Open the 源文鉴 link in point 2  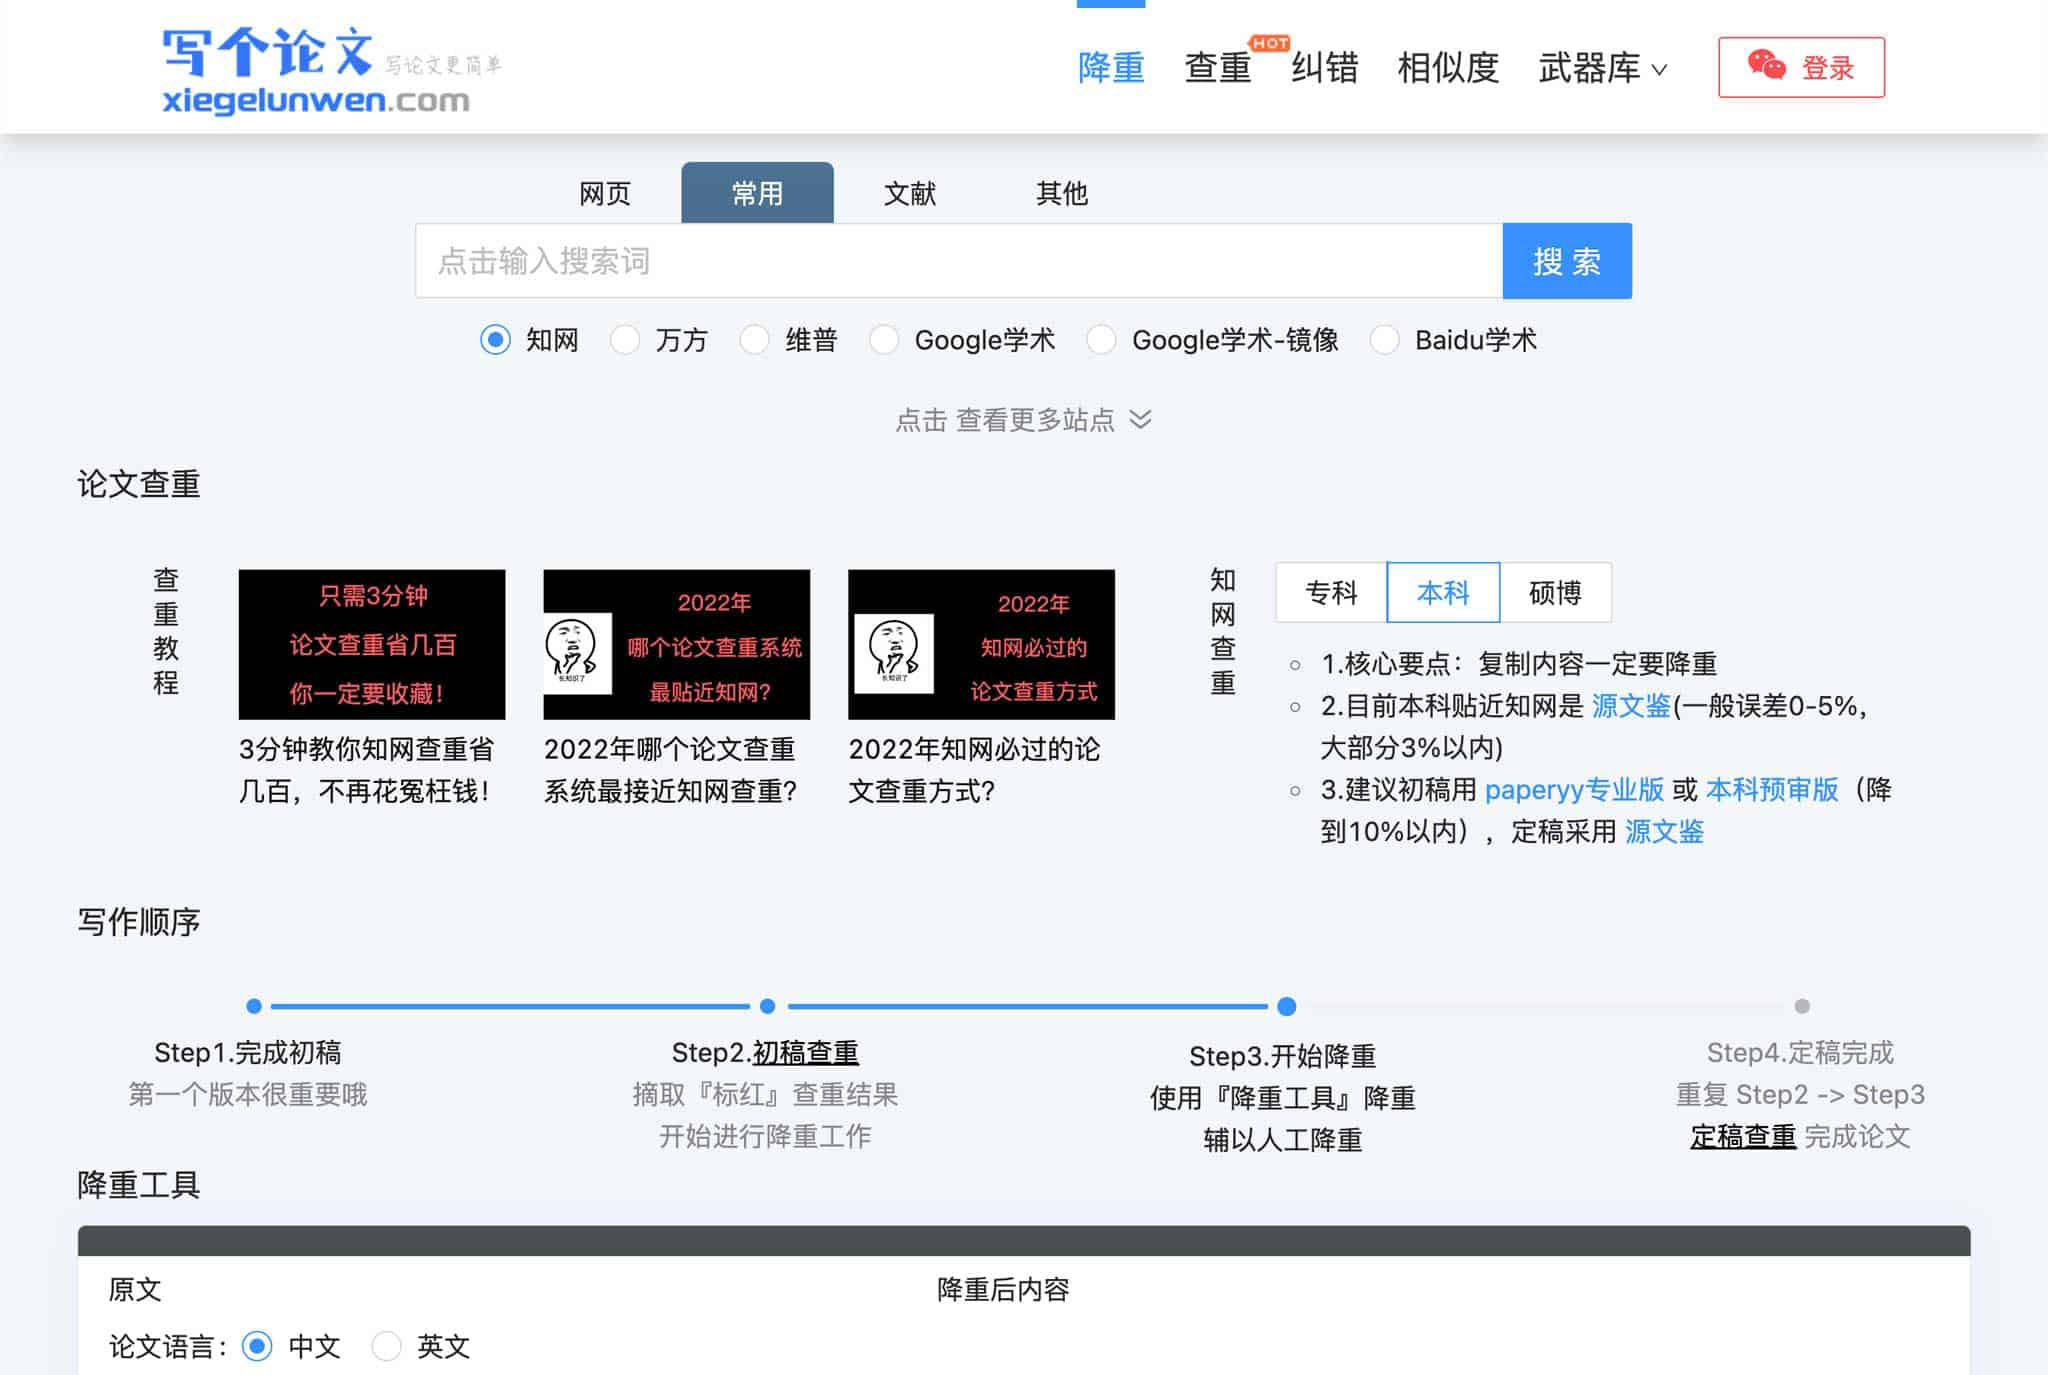click(1631, 706)
